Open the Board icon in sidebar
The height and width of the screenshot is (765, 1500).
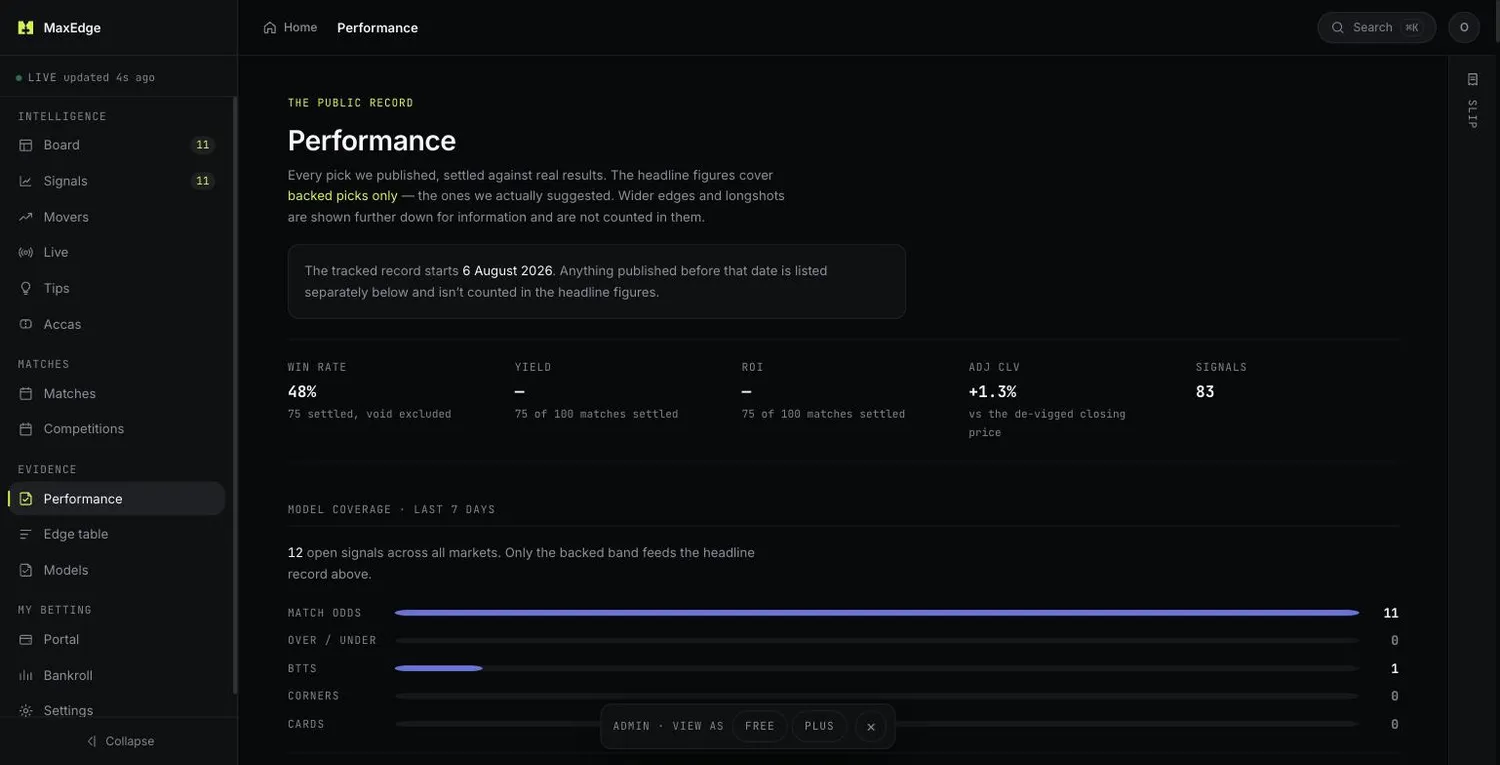tap(26, 145)
